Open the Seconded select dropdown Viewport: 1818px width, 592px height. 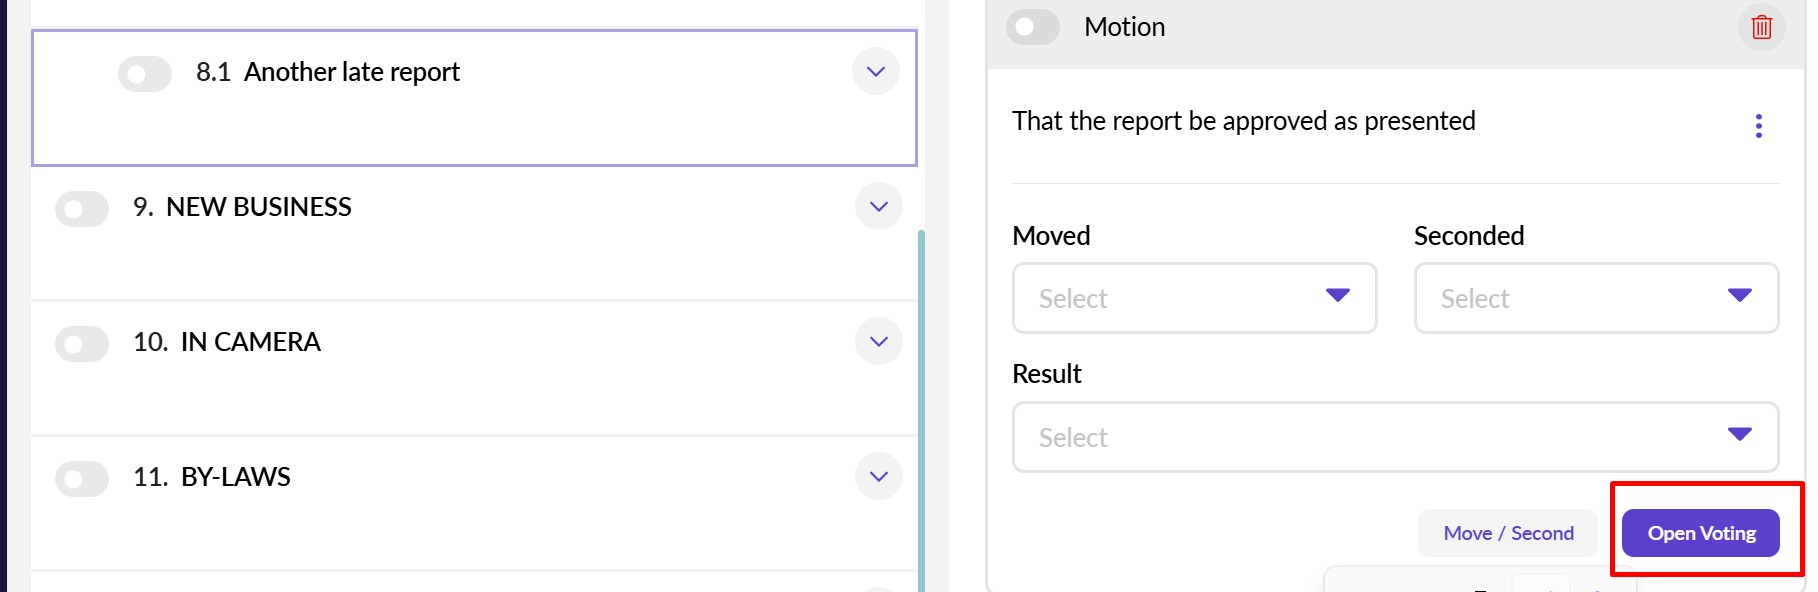click(x=1596, y=298)
